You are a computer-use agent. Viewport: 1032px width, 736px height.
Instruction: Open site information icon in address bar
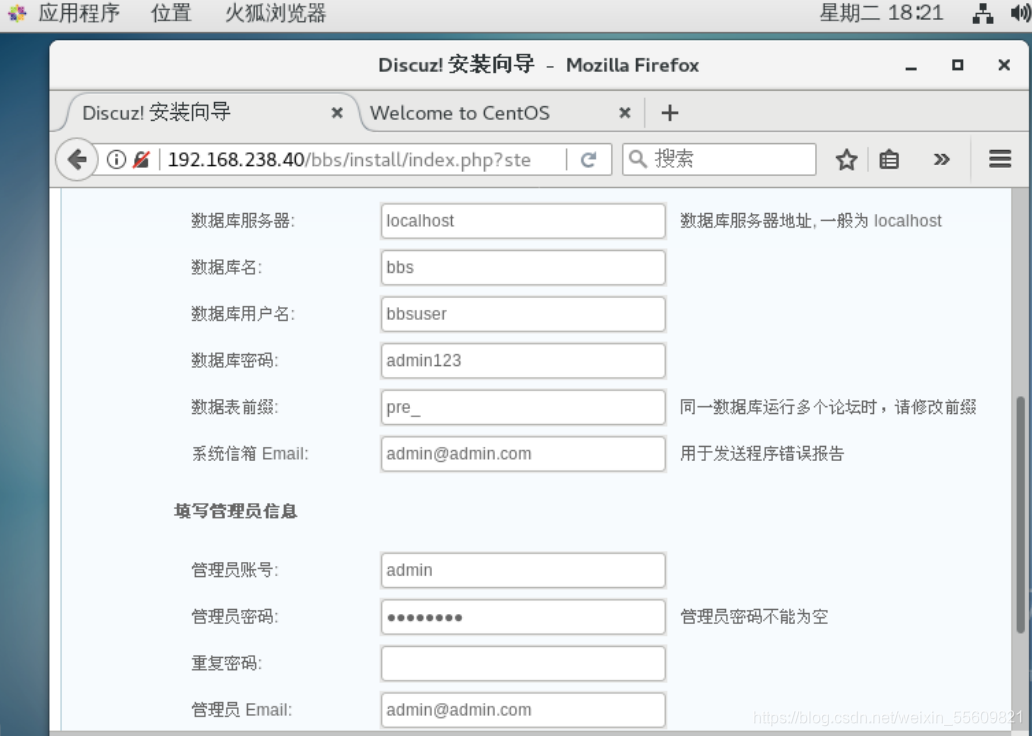click(x=116, y=159)
